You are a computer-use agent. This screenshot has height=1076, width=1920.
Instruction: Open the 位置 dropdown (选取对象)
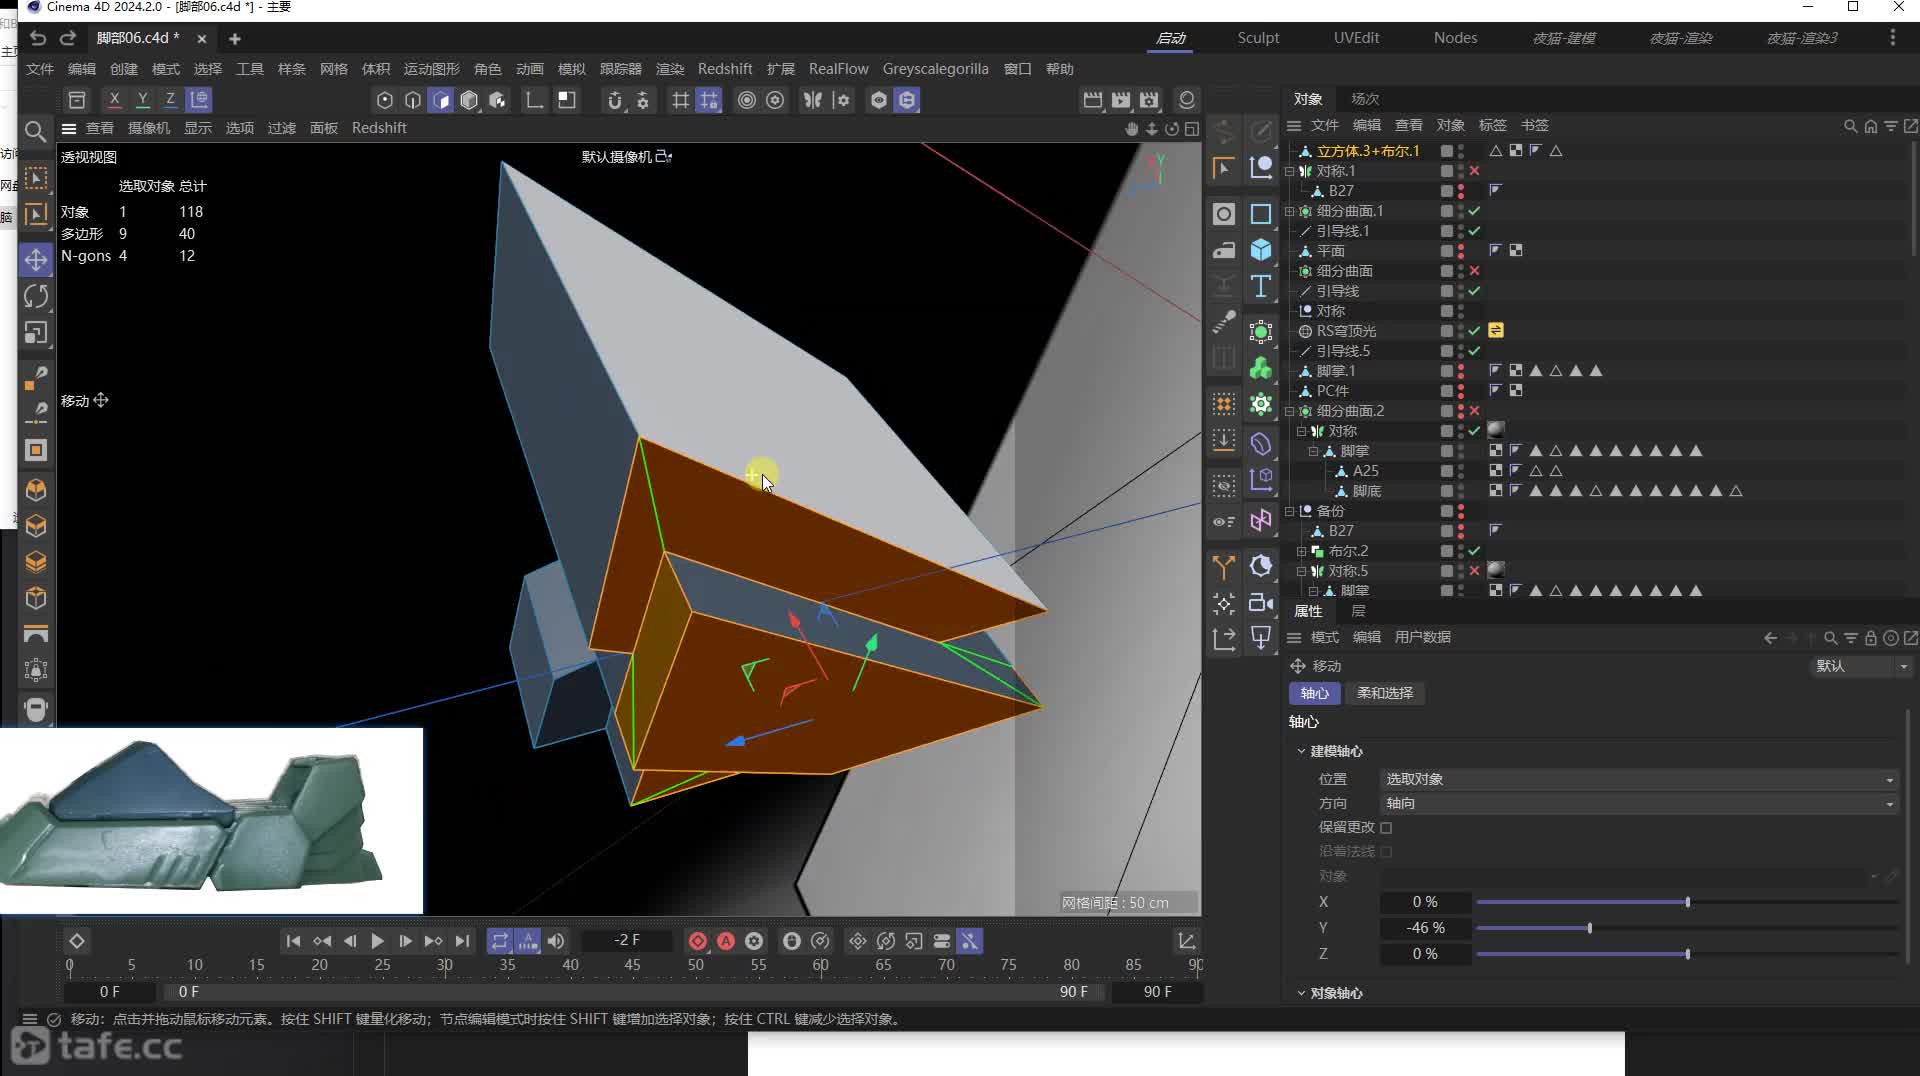pos(1638,779)
